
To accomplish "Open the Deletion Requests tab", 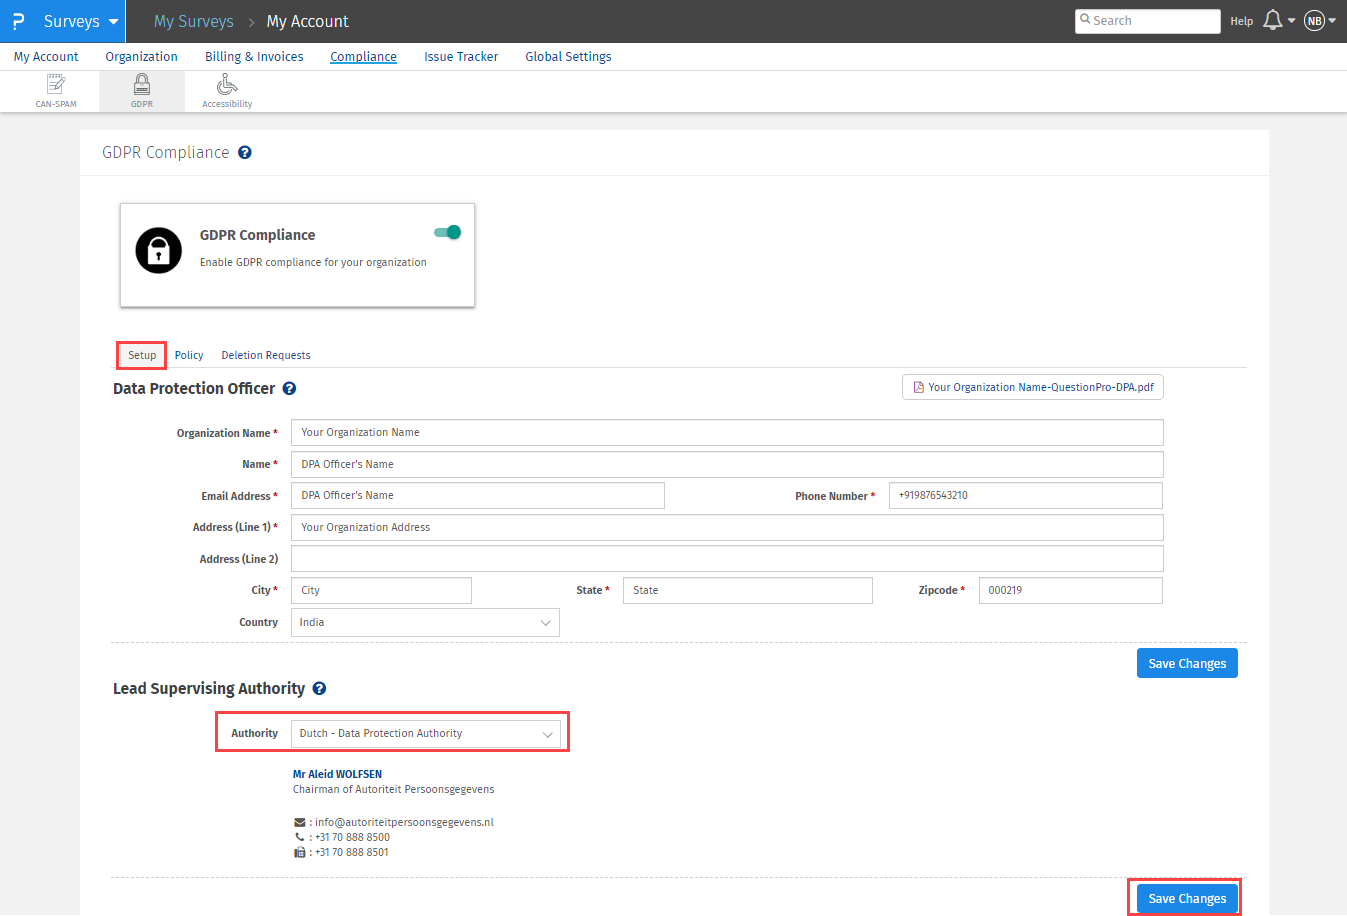I will click(x=266, y=356).
